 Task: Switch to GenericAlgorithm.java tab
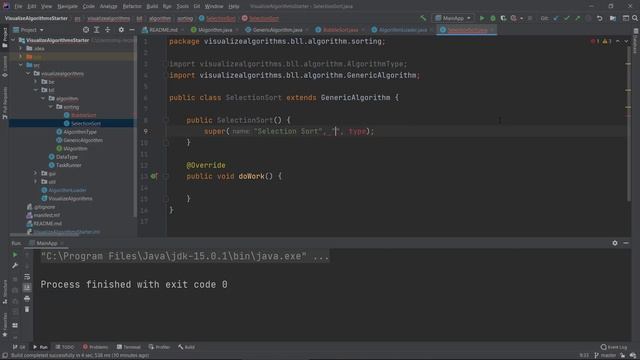(x=278, y=30)
